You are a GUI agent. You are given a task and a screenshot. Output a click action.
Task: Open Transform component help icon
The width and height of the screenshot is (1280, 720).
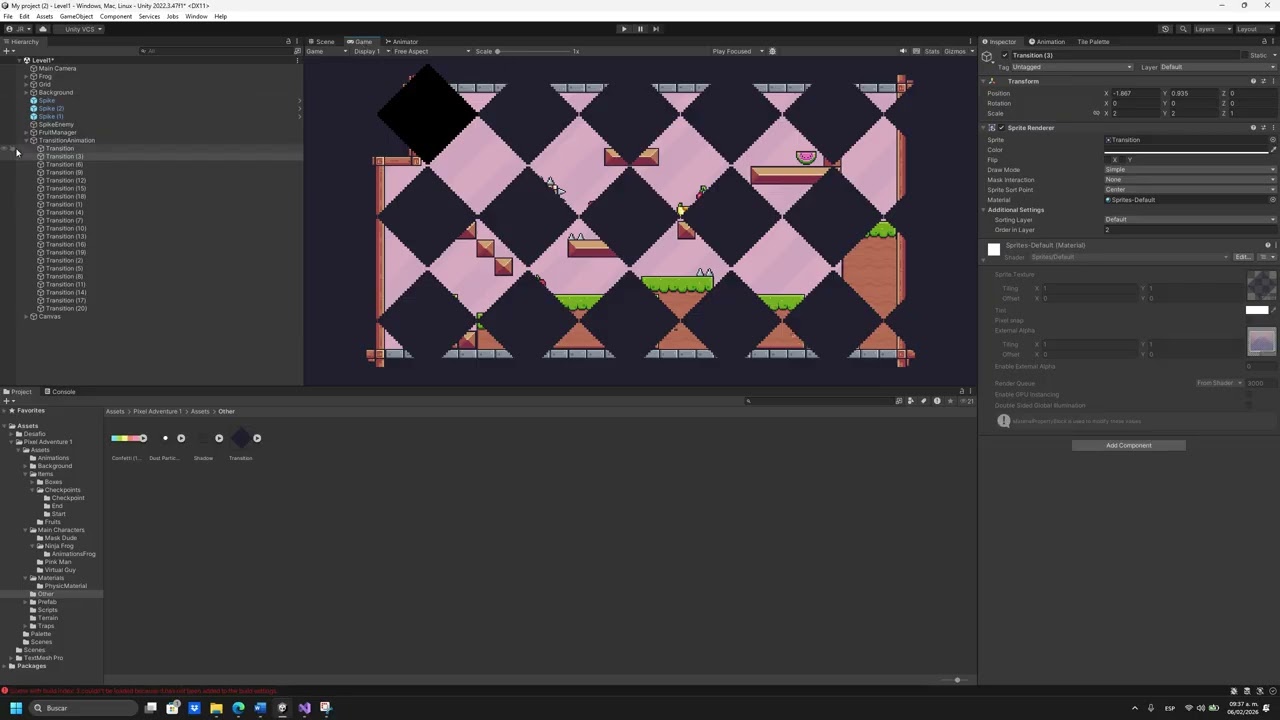[x=1253, y=81]
